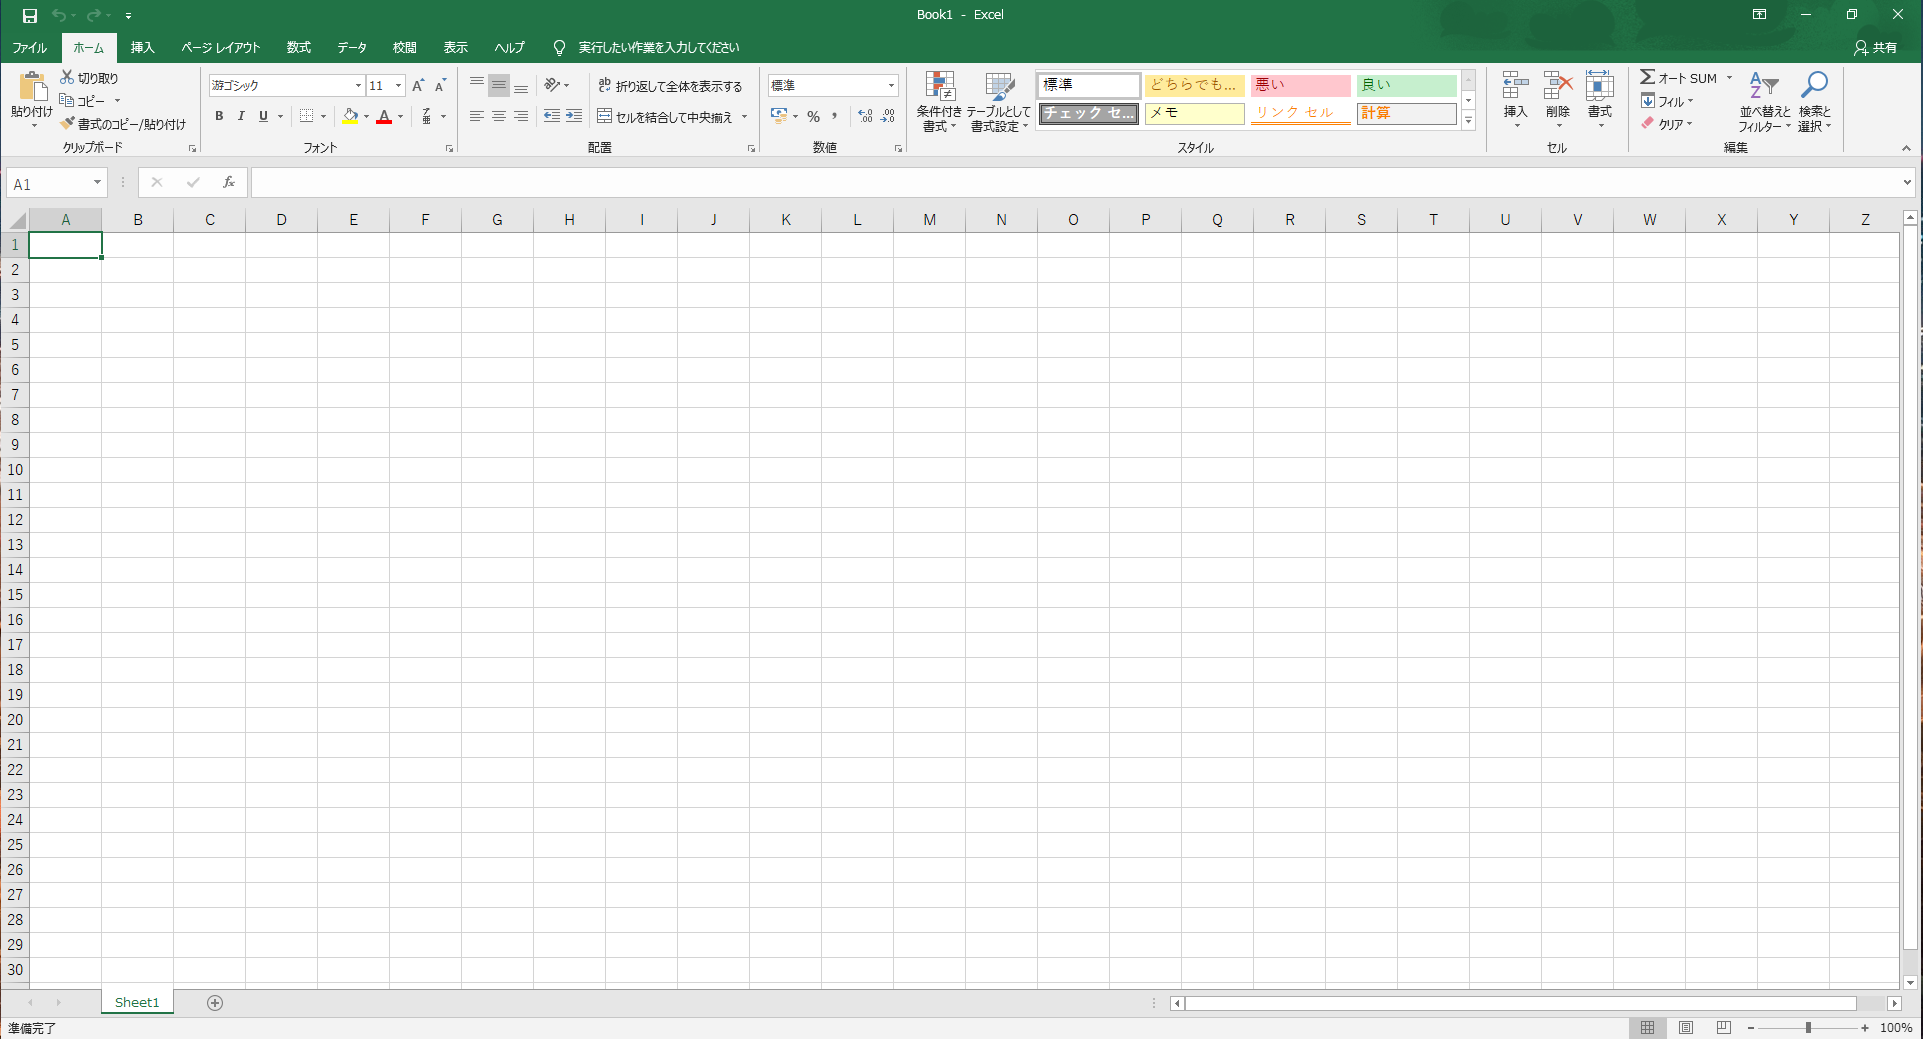Screen dimensions: 1923x1039
Task: Add a new sheet with plus icon
Action: [215, 1003]
